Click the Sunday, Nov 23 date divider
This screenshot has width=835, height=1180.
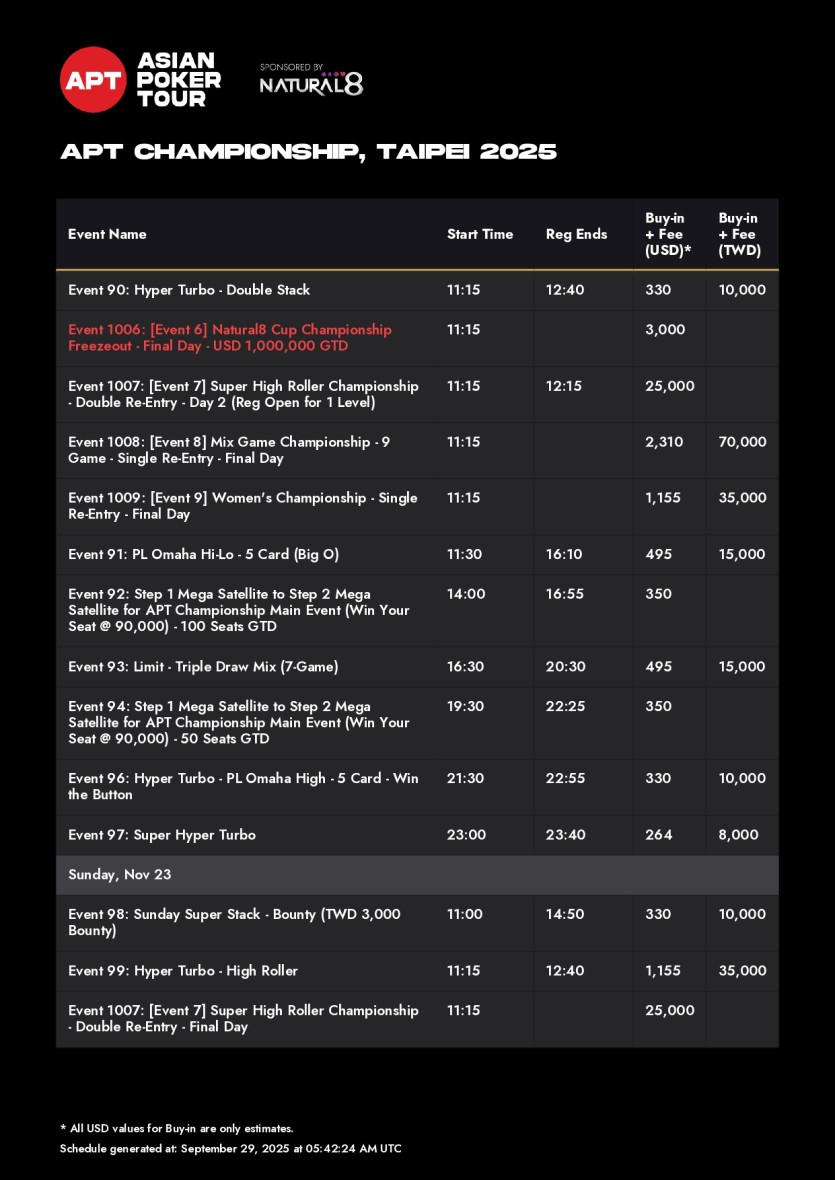120,874
